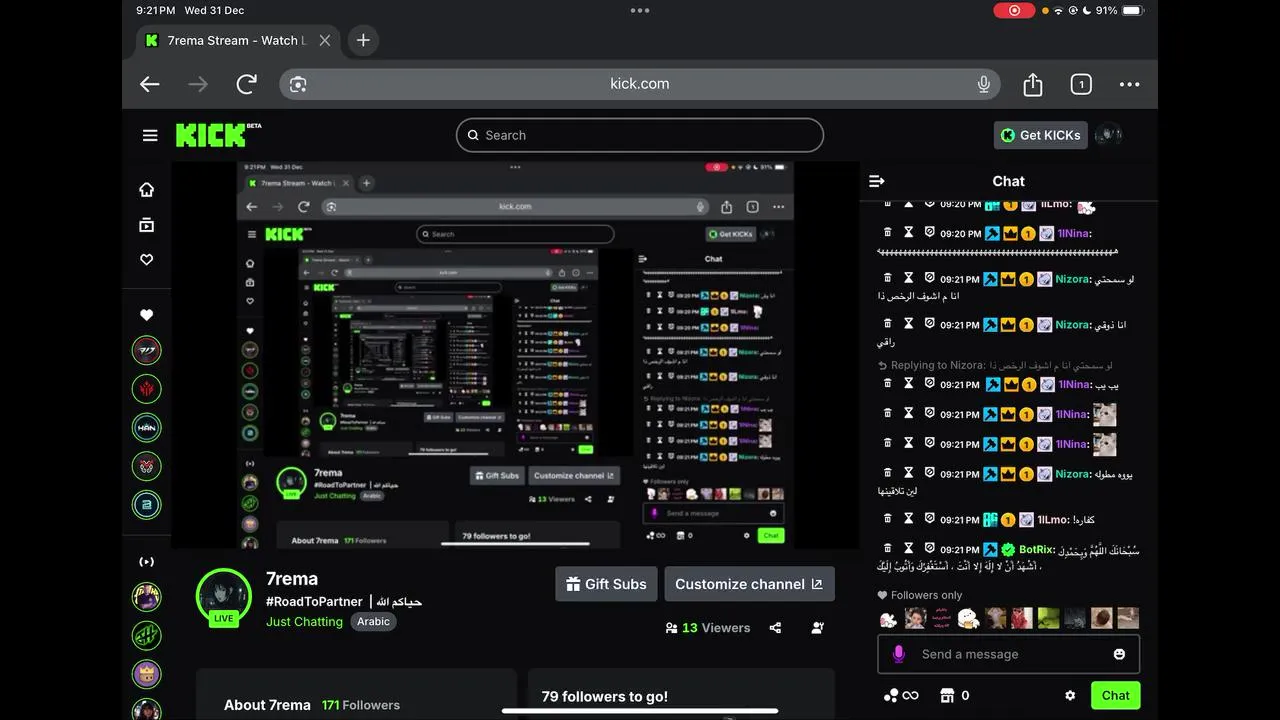Ban 1lNina via 'يب يب' shield icon
Screen dimensions: 1280x720
[929, 383]
